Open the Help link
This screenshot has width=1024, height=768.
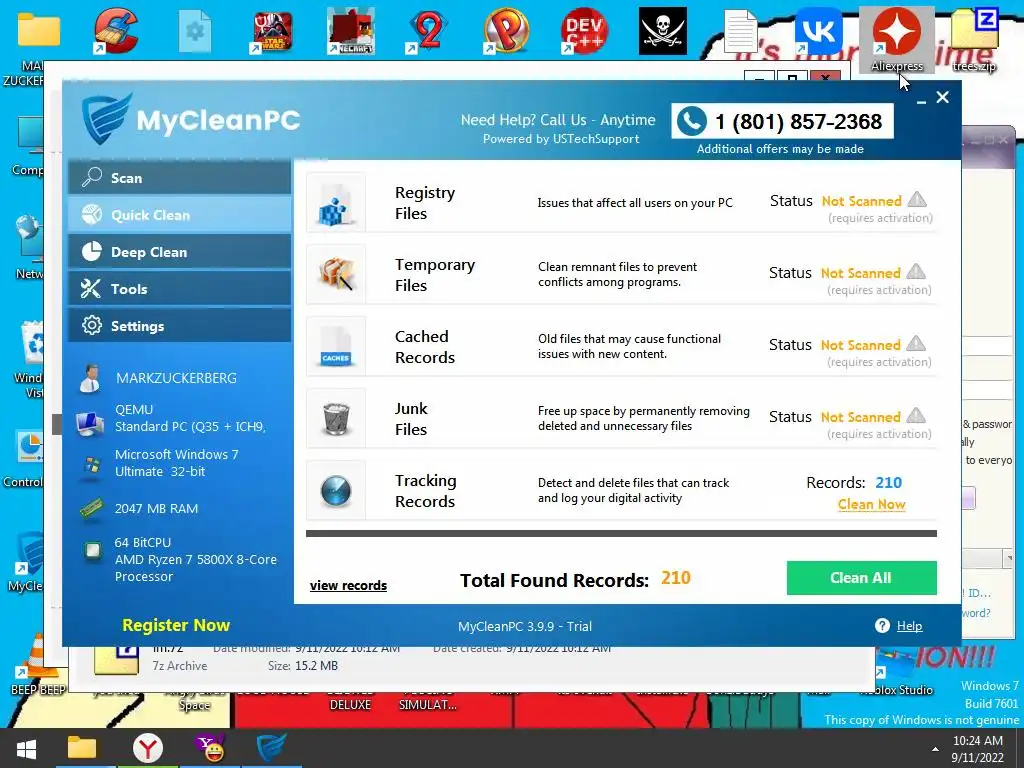click(909, 626)
